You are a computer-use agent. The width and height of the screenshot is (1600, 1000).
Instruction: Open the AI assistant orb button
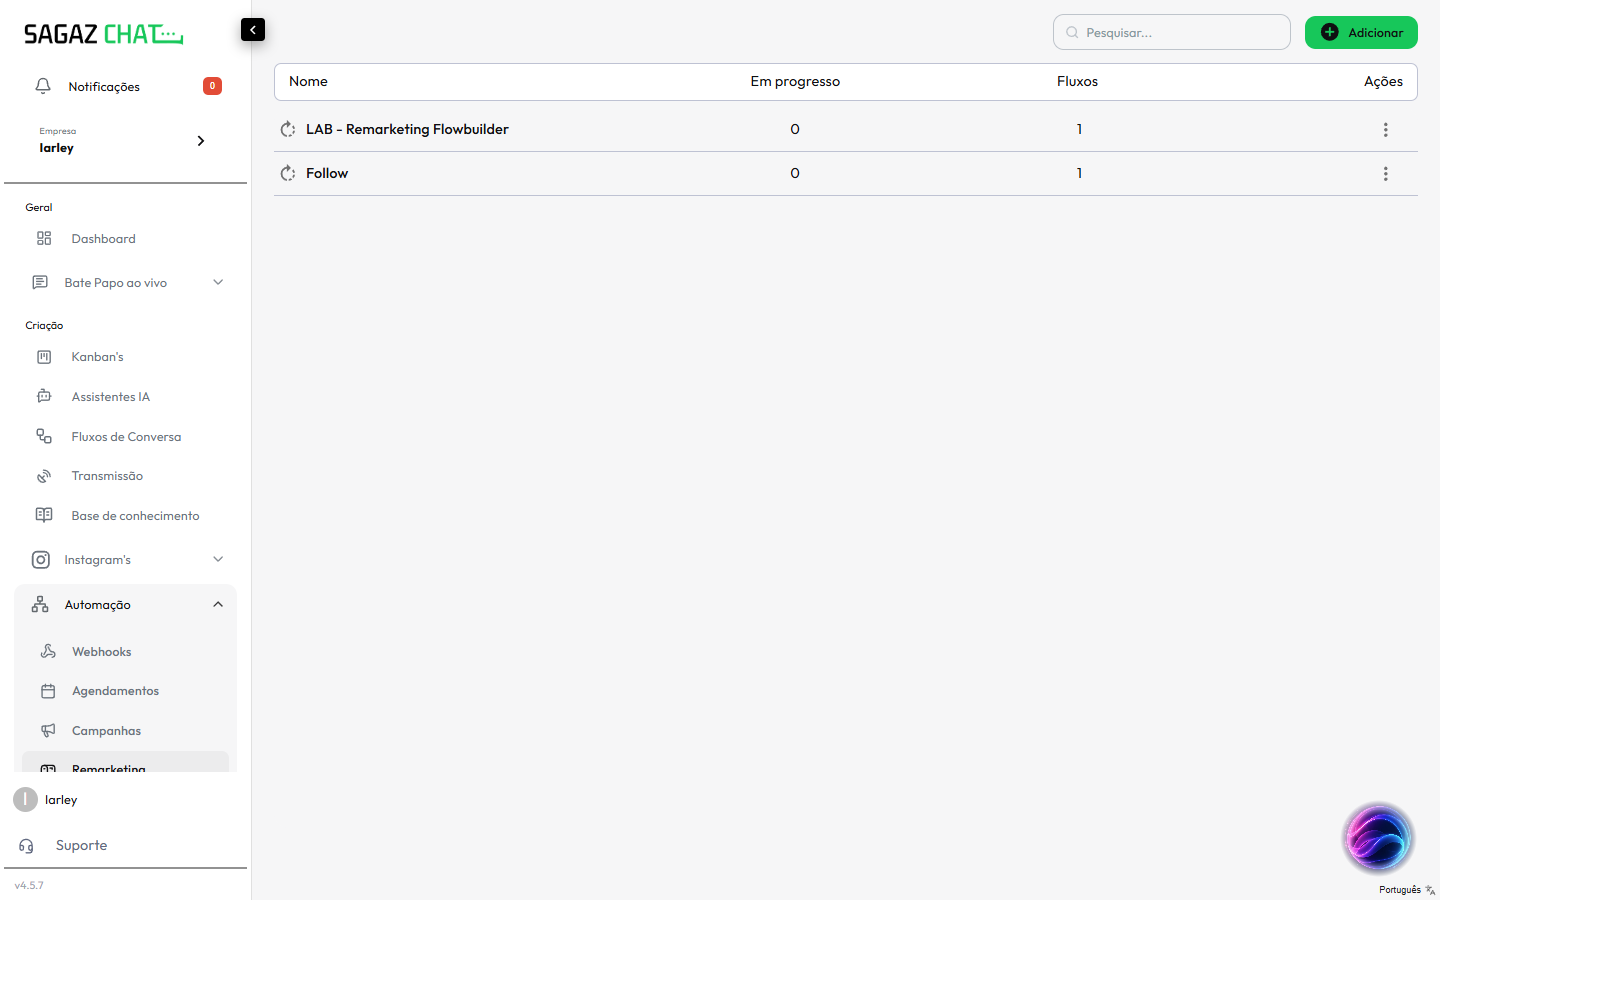[1378, 838]
